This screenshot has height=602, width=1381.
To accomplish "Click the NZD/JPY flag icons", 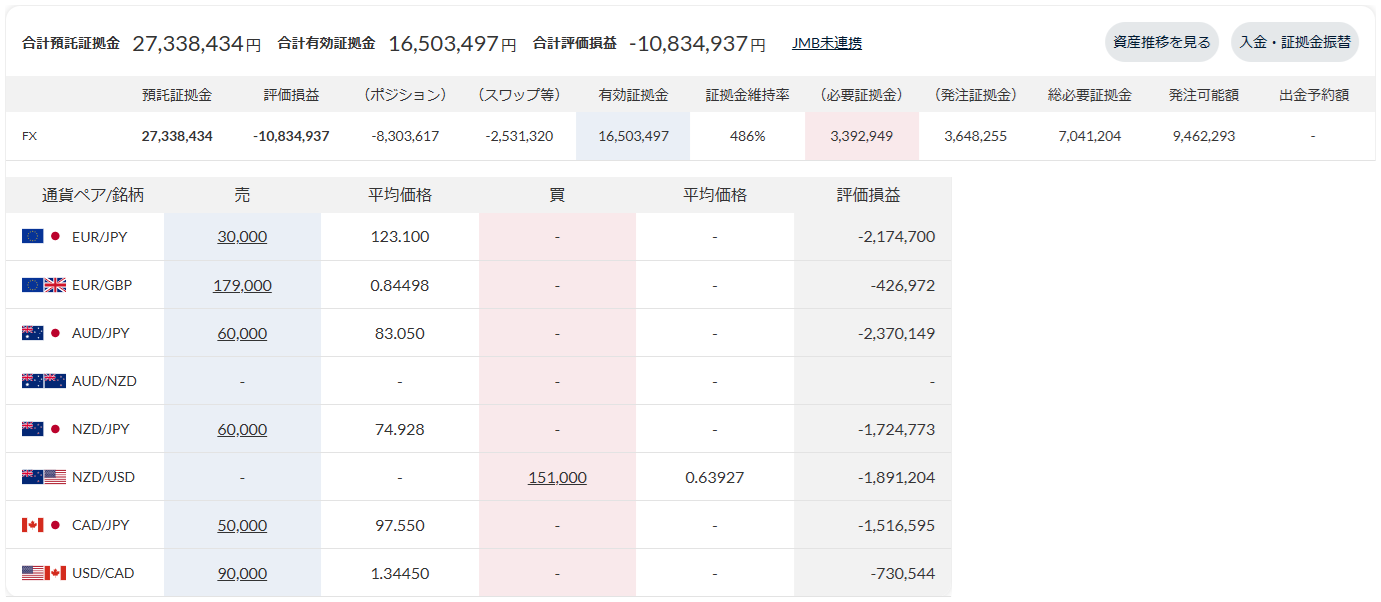I will click(x=43, y=429).
